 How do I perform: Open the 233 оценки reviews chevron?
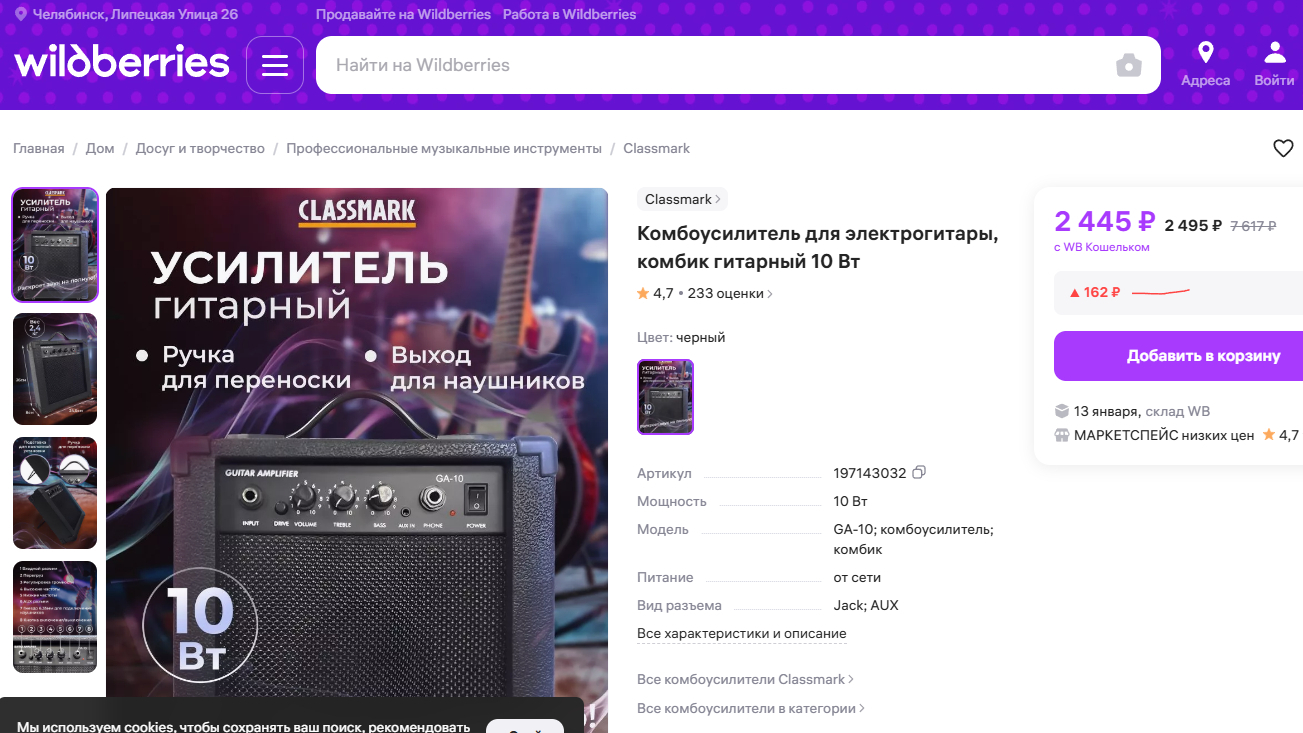[769, 294]
